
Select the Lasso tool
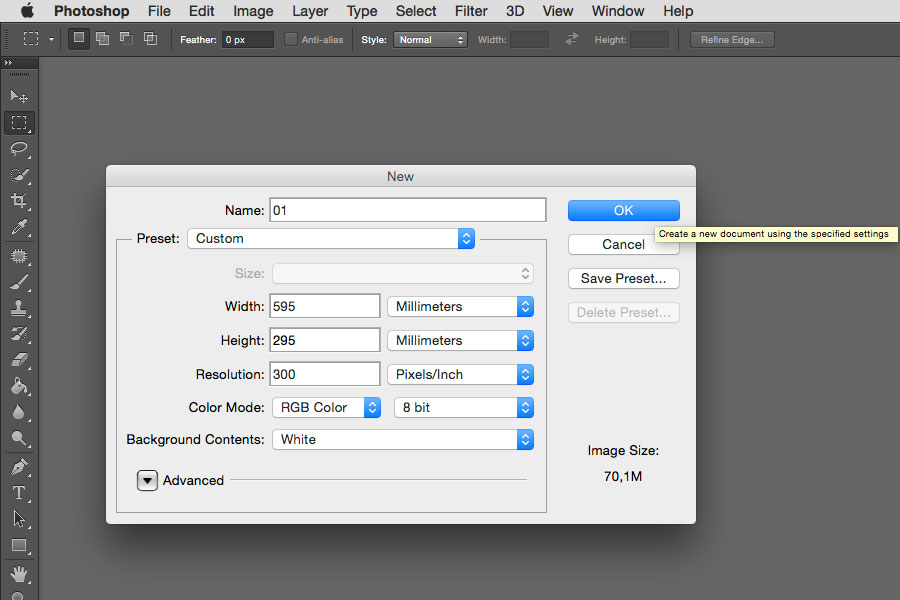point(19,149)
